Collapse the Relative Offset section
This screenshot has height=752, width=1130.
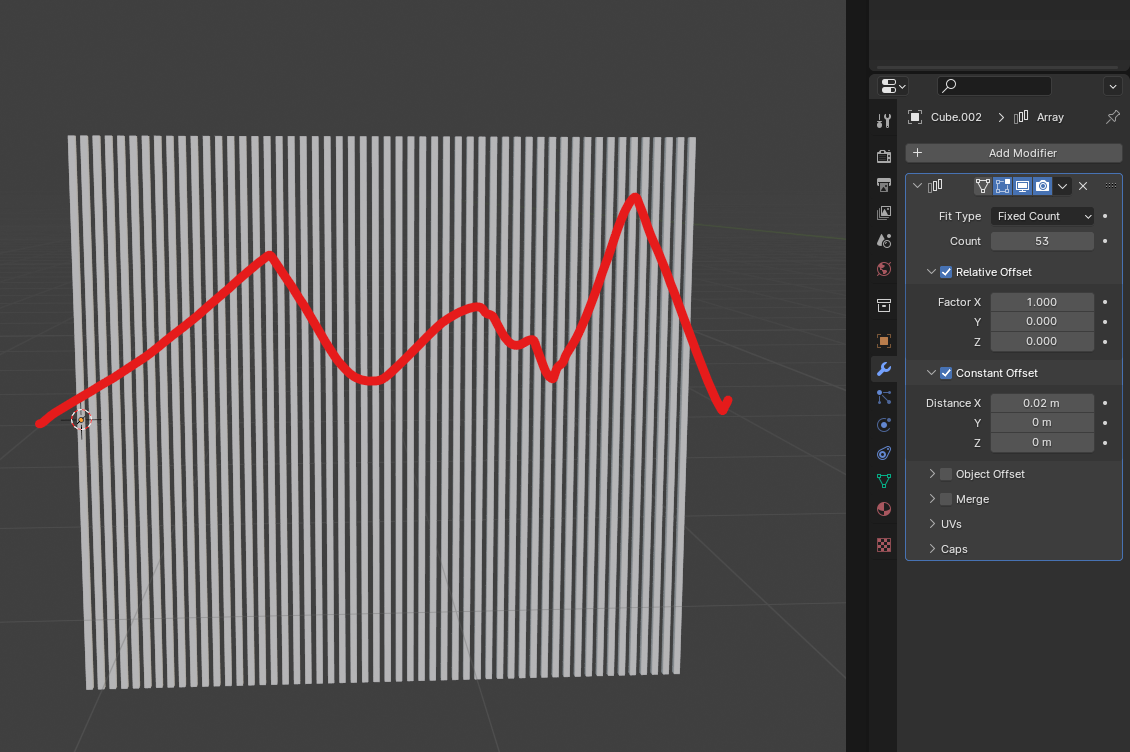931,272
